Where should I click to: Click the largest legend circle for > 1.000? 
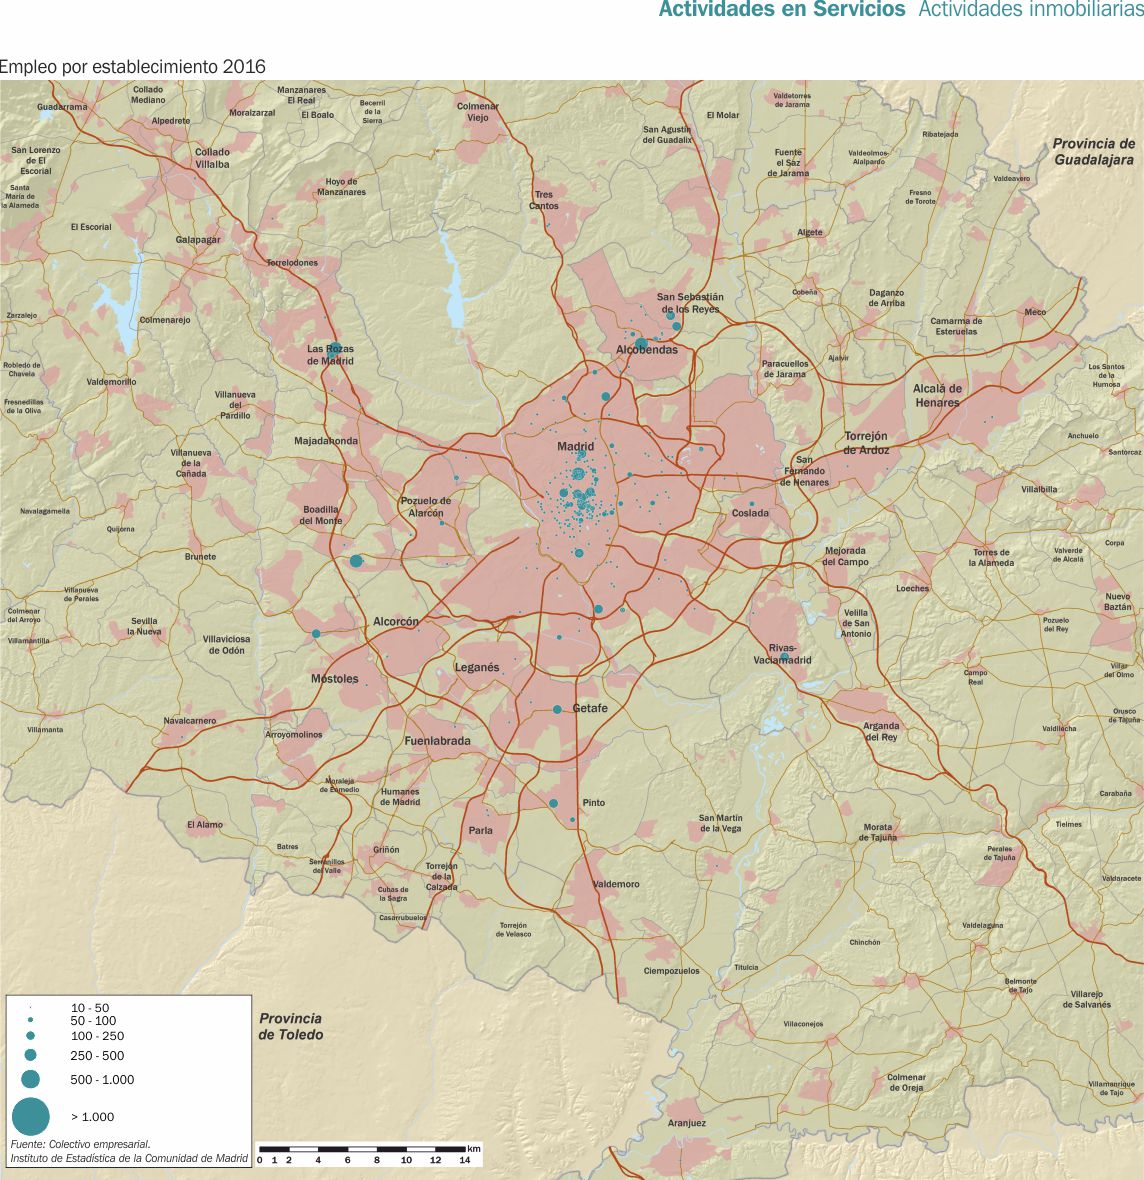coord(31,1116)
